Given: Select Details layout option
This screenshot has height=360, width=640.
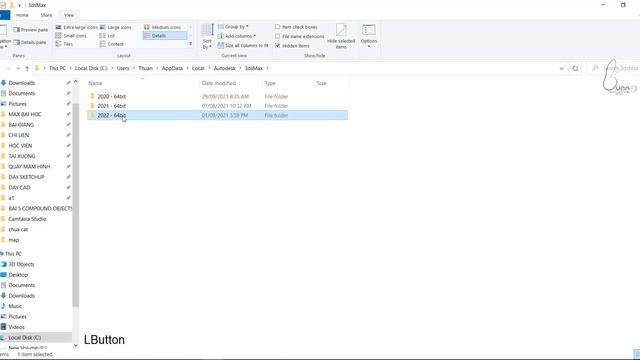Looking at the screenshot, I should click(165, 36).
